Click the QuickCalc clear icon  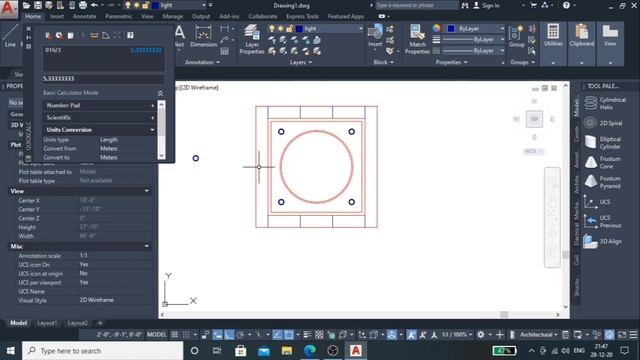(x=49, y=36)
